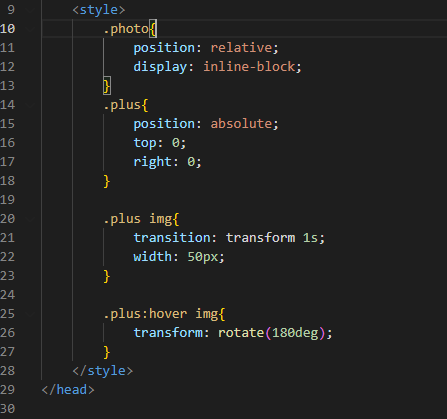Click the 'top' property
The image size is (447, 419).
(x=145, y=143)
